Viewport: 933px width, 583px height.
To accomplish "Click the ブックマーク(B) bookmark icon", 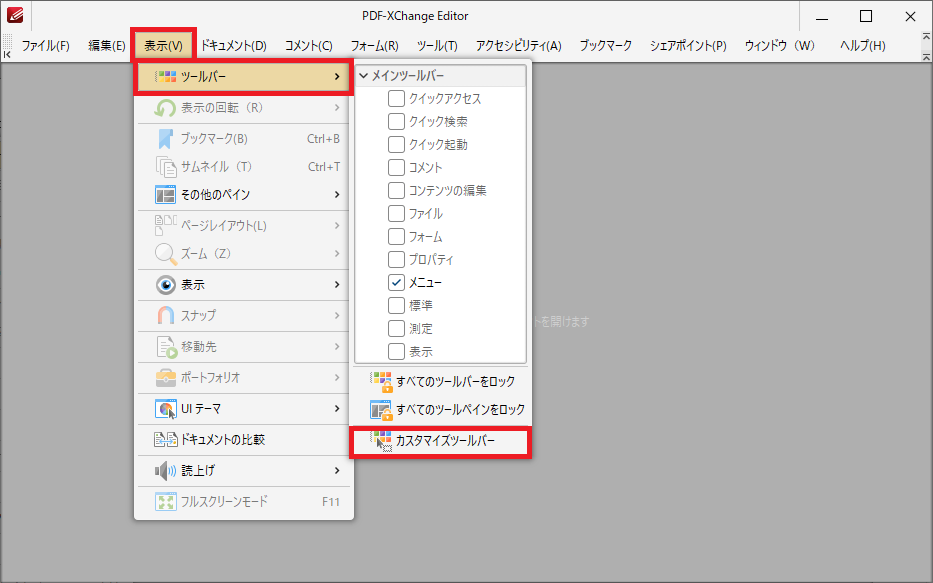I will (x=165, y=139).
